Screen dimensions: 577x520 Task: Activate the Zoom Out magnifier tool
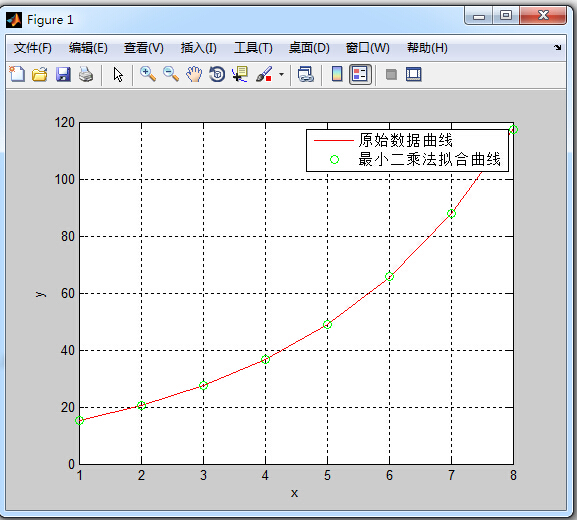171,74
